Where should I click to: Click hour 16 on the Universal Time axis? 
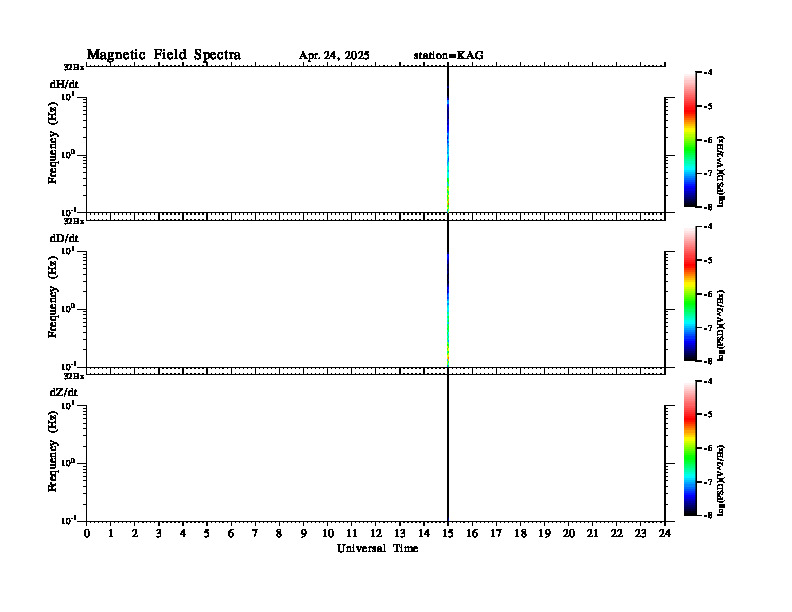click(x=472, y=533)
